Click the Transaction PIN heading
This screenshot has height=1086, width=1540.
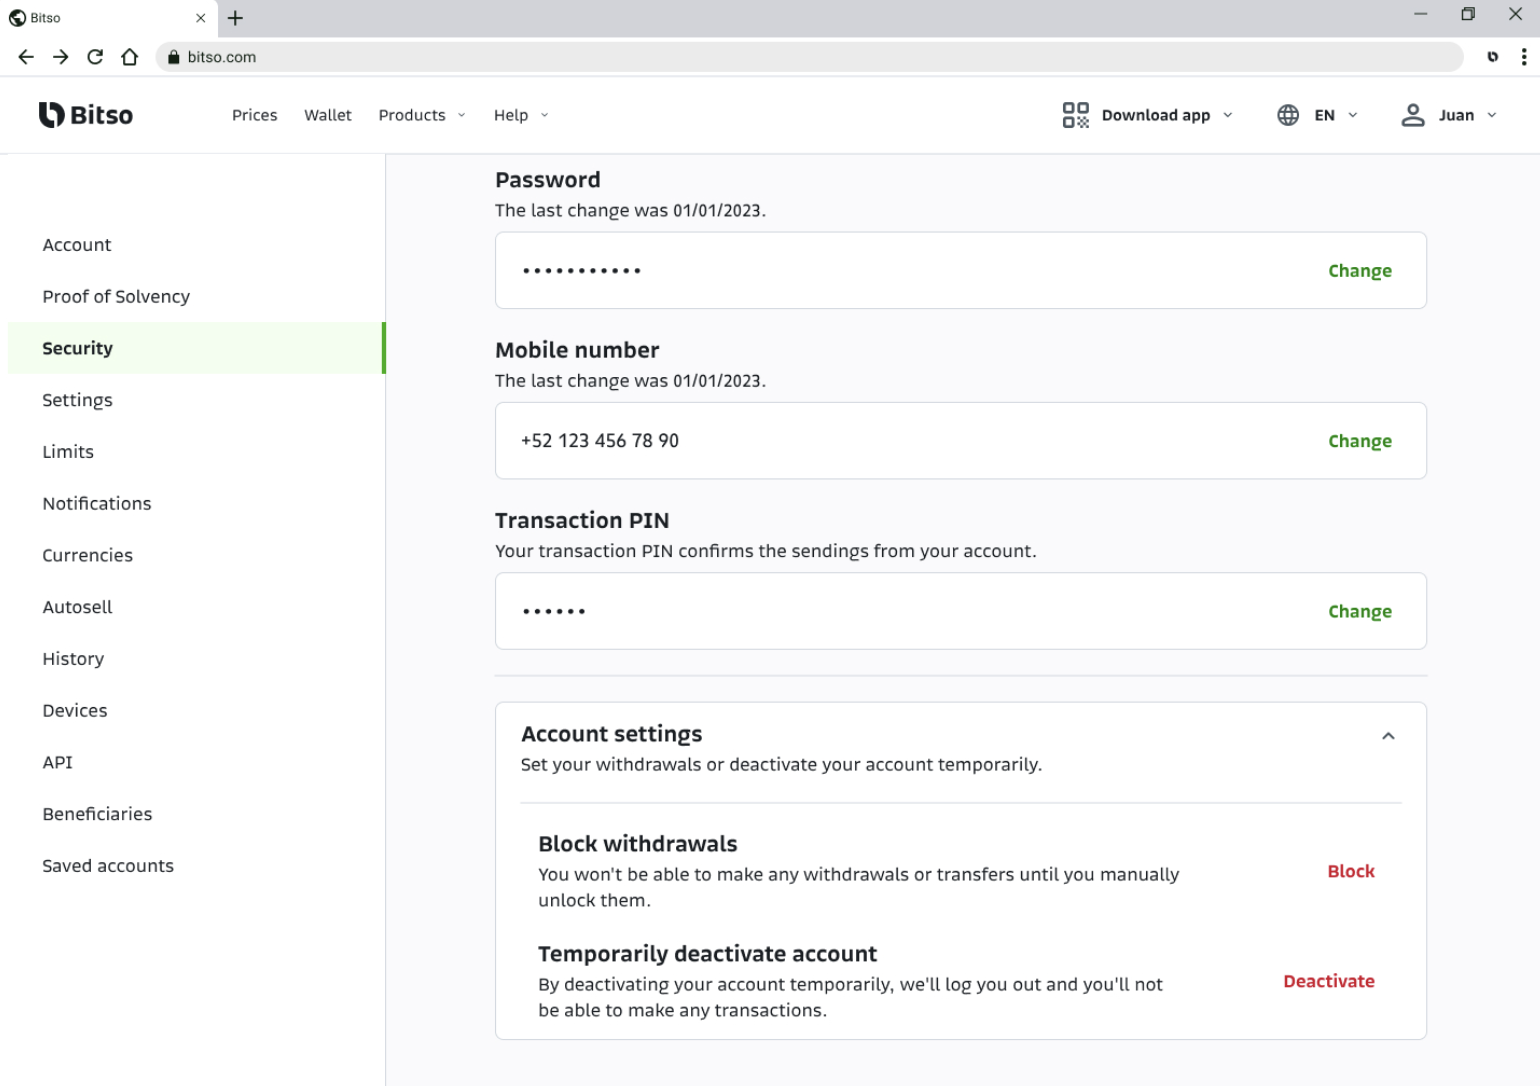582,520
